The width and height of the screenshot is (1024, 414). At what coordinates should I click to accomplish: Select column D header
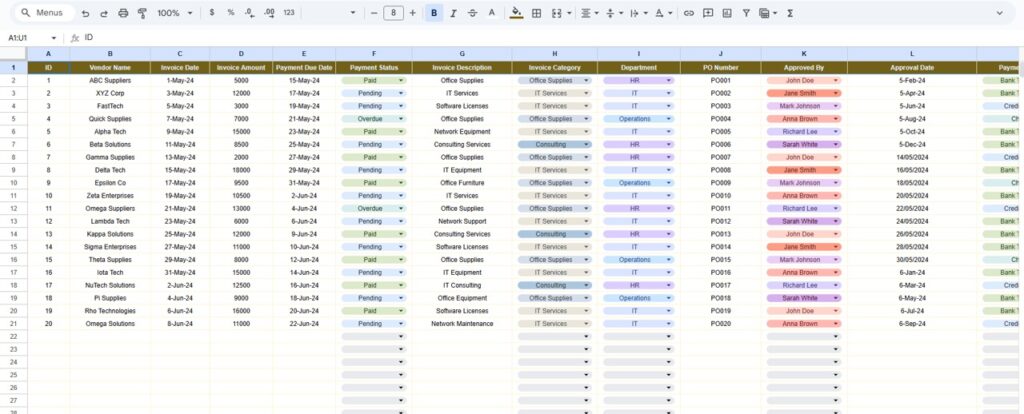click(x=241, y=54)
